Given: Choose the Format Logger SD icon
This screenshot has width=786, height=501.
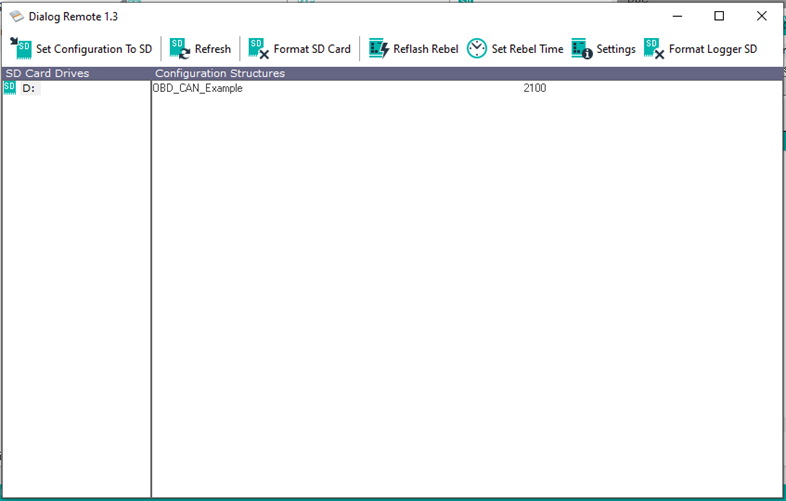Looking at the screenshot, I should (655, 48).
